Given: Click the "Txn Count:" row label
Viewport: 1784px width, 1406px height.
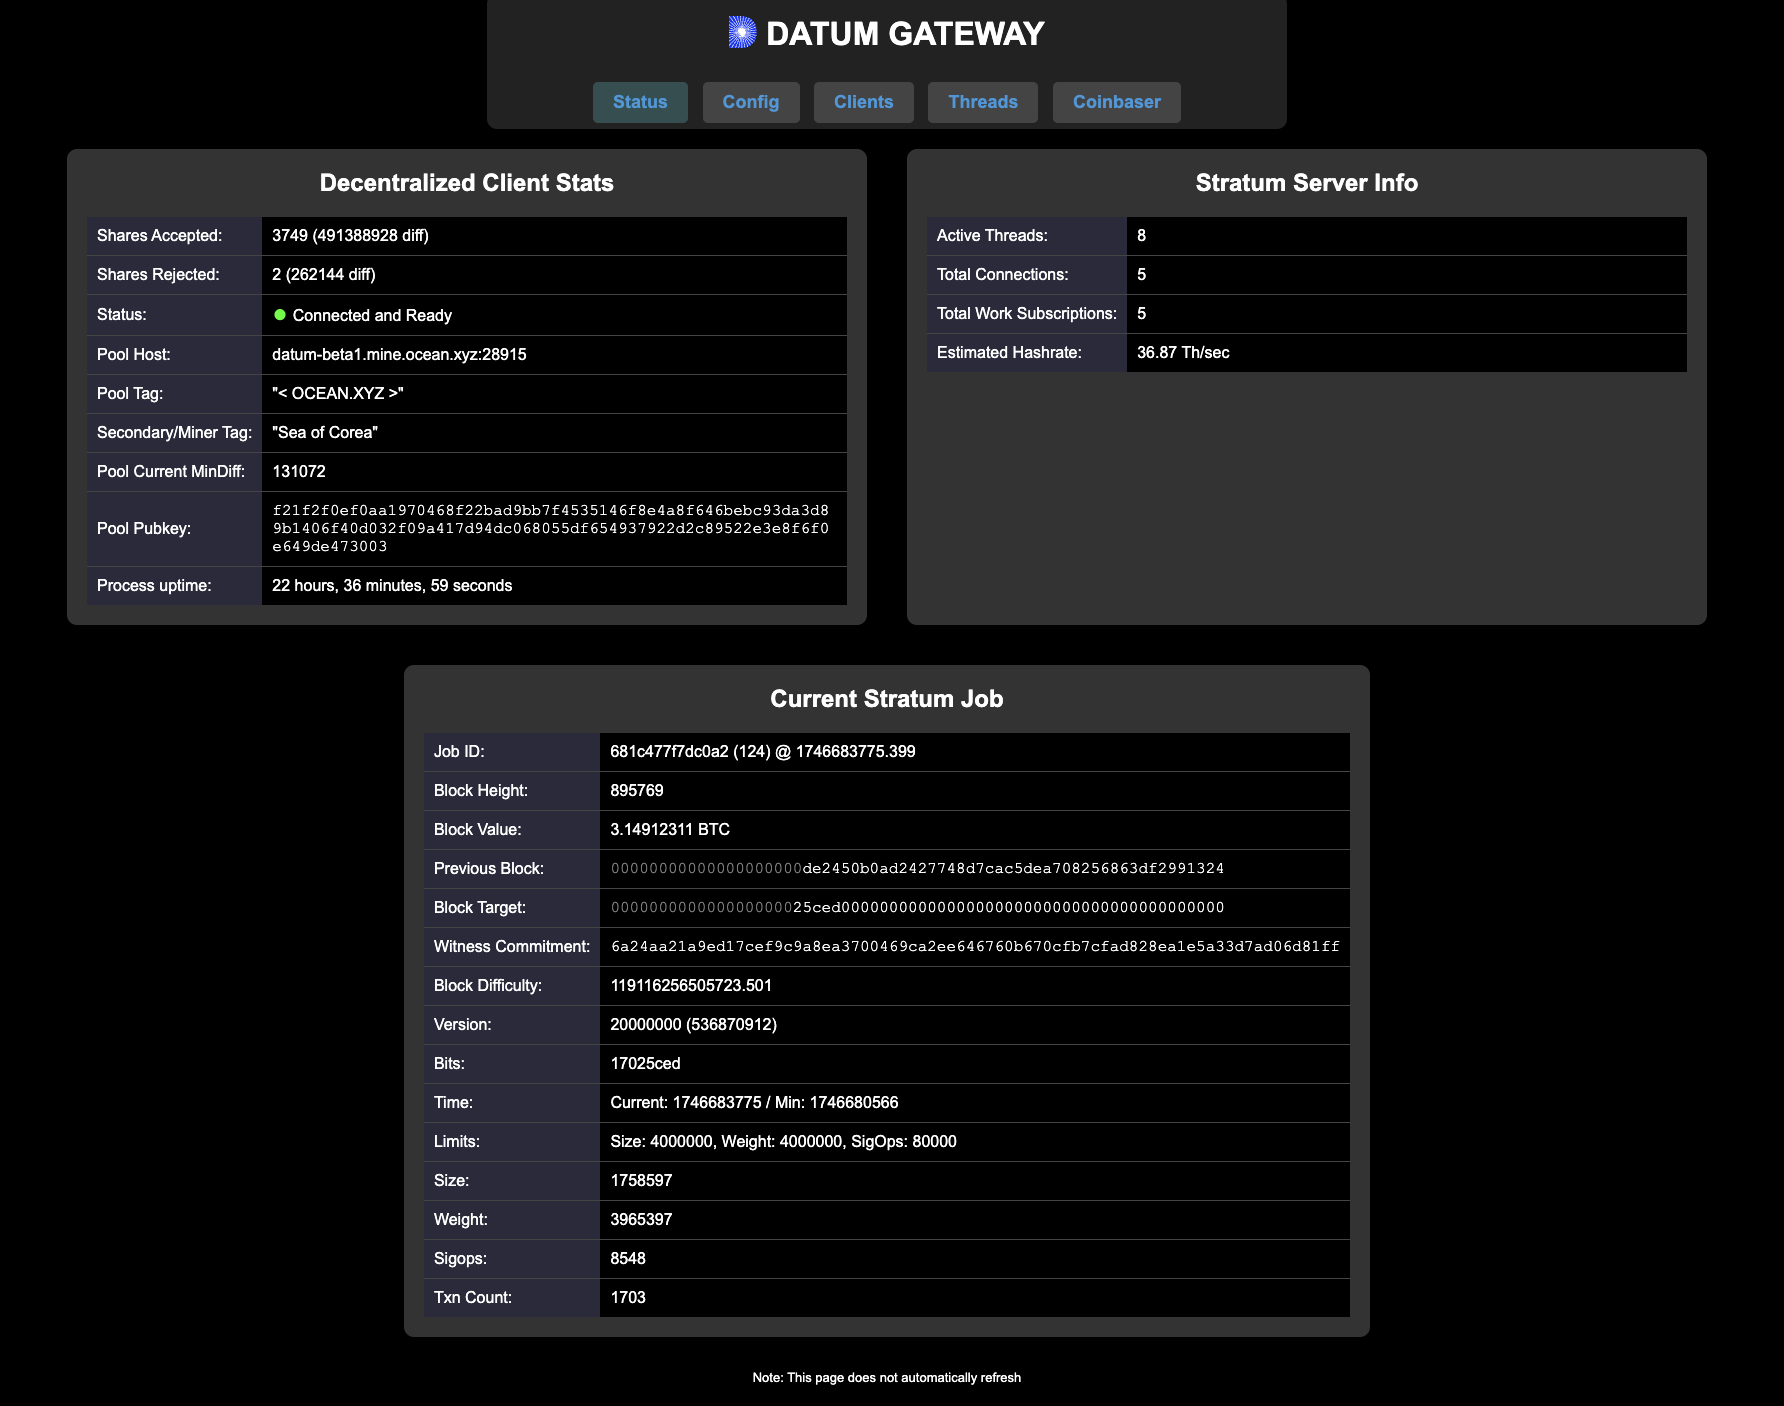Looking at the screenshot, I should (x=473, y=1298).
